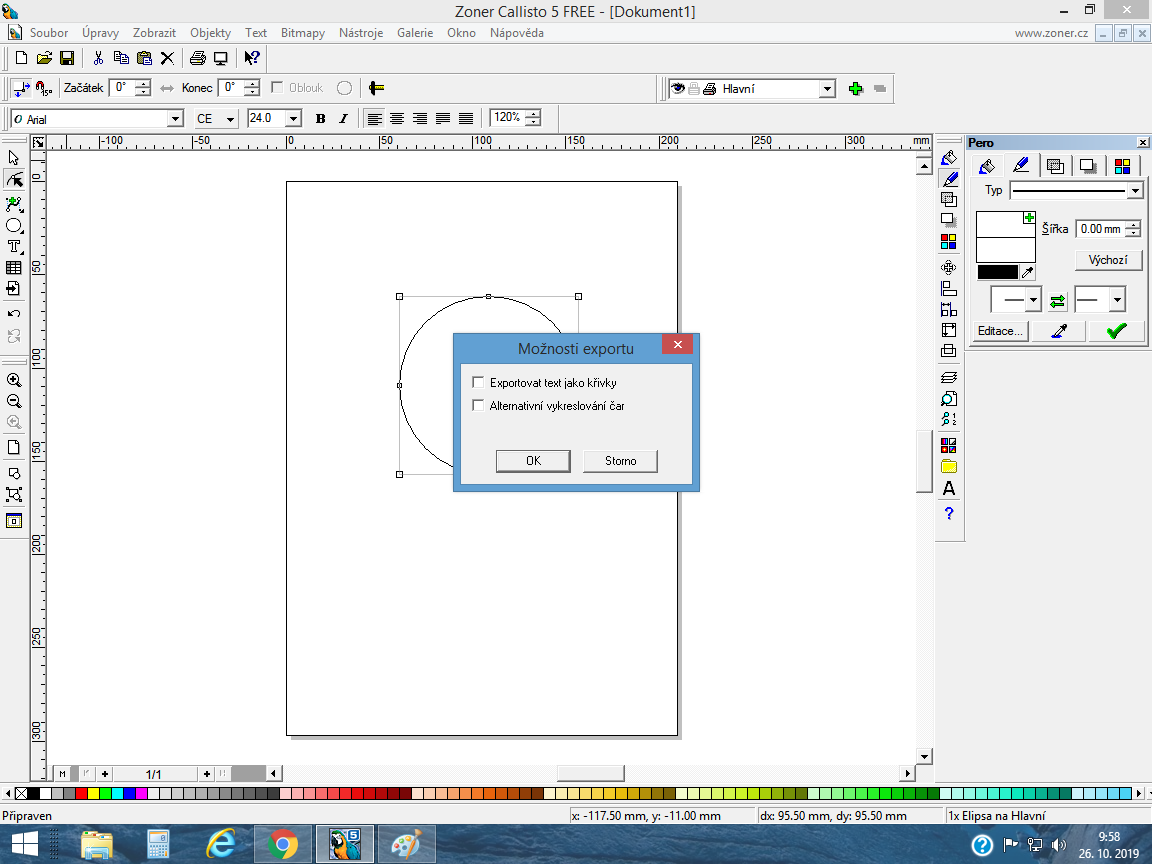This screenshot has height=864, width=1152.
Task: Enable Exportovat text jako křivky checkbox
Action: tap(478, 383)
